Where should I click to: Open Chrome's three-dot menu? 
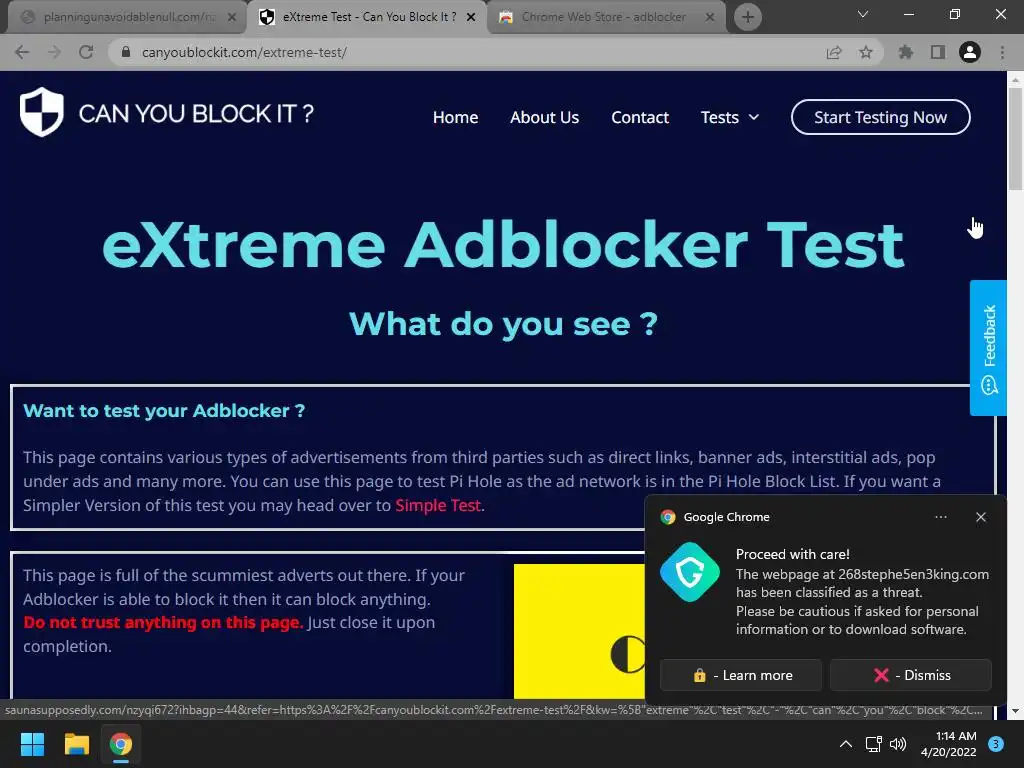pyautogui.click(x=1002, y=52)
